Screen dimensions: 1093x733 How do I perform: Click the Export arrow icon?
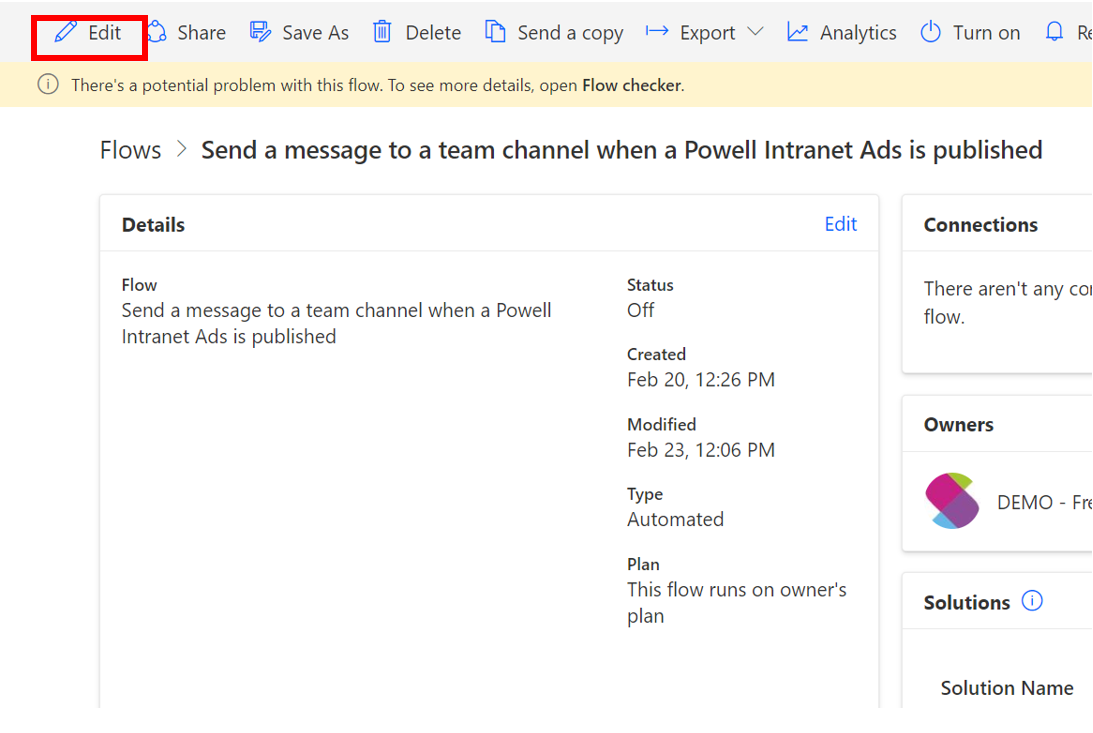[657, 31]
